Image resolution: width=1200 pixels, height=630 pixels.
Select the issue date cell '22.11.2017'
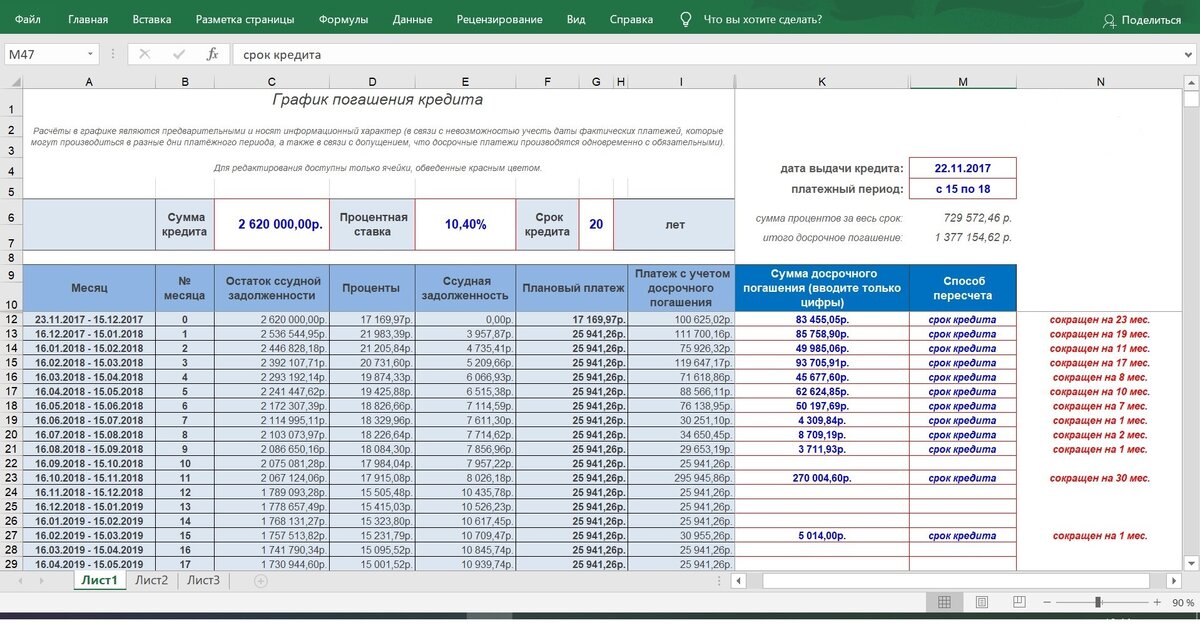[x=963, y=168]
